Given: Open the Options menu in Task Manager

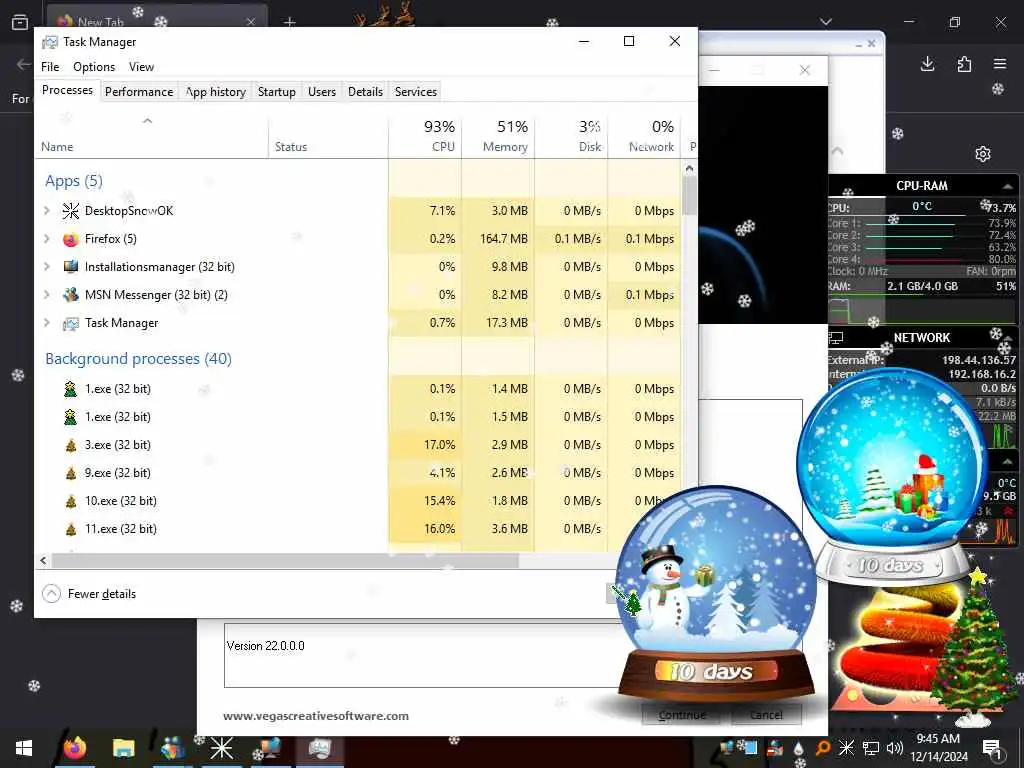Looking at the screenshot, I should 94,67.
